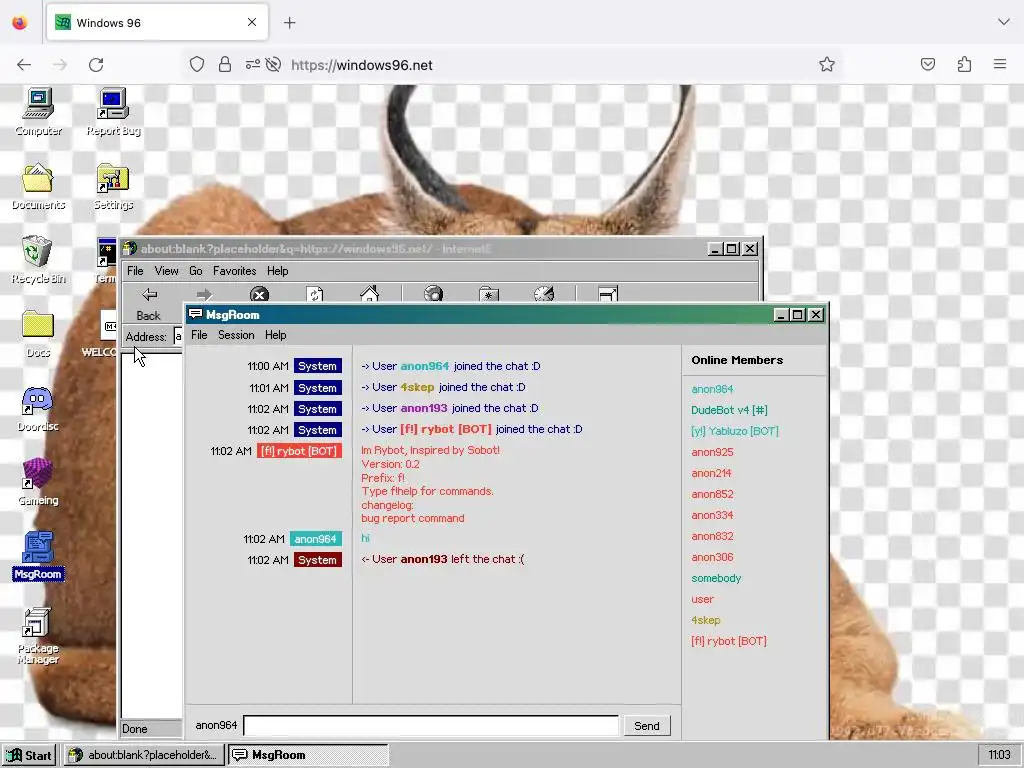The height and width of the screenshot is (768, 1024).
Task: Open the View menu in Internet Explorer window
Action: coord(167,271)
